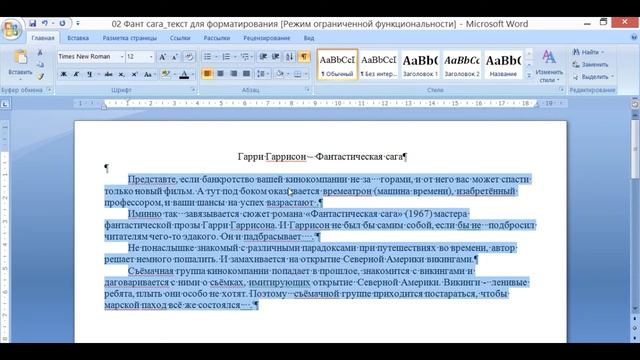Apply the paragraph shading fill color
640x360 pixels.
[x=280, y=74]
